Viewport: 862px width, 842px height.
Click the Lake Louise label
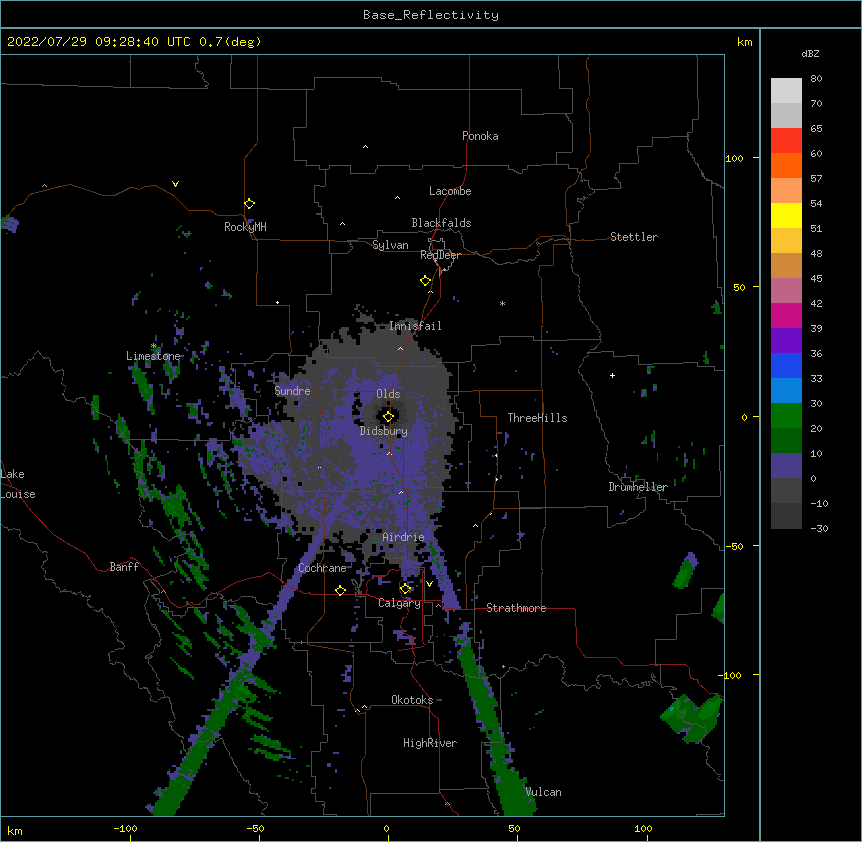[18, 484]
